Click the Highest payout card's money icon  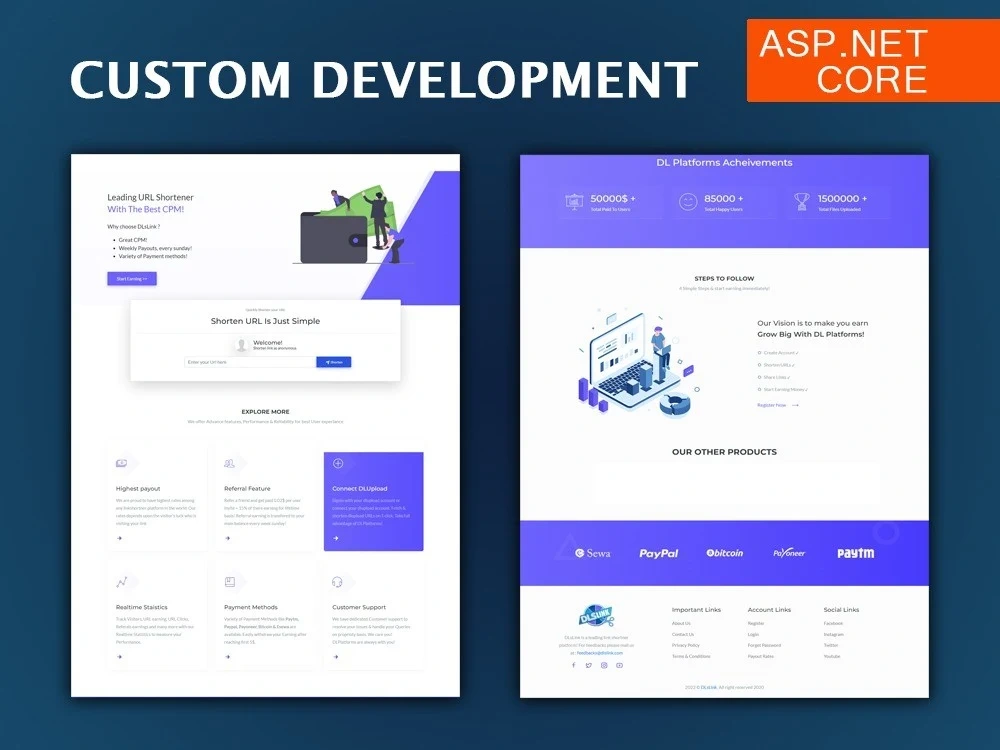pyautogui.click(x=121, y=464)
